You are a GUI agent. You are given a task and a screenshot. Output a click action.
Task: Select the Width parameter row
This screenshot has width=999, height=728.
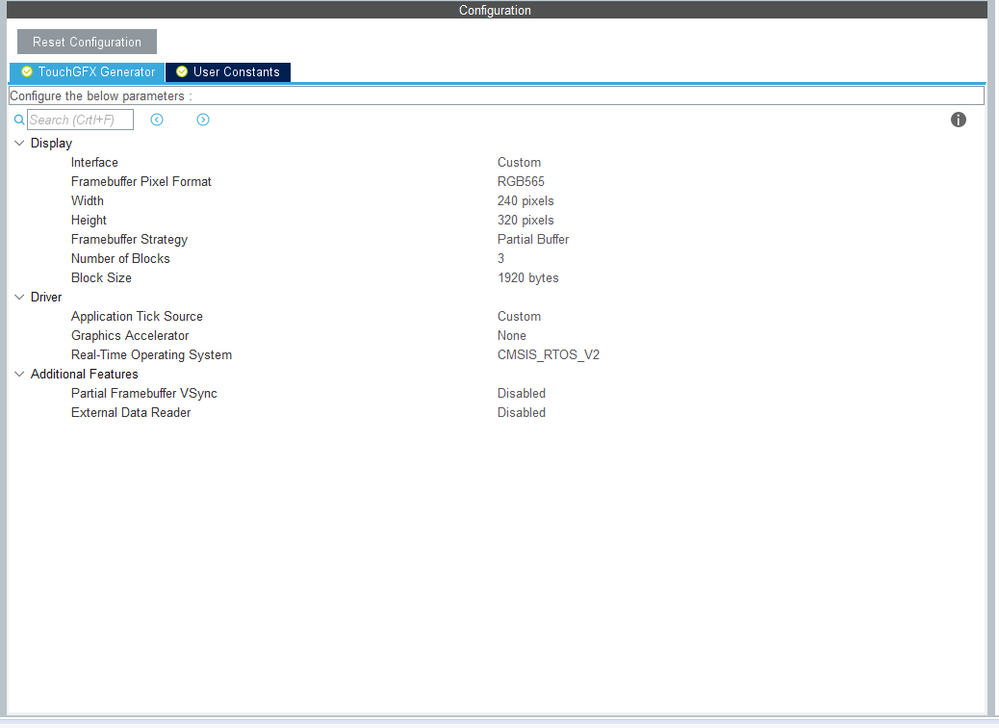coord(87,201)
